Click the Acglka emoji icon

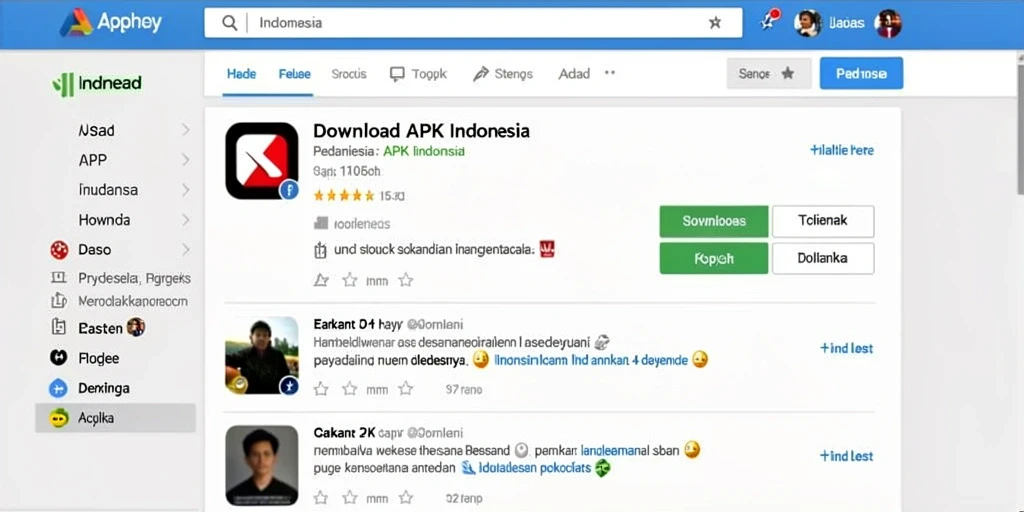59,418
